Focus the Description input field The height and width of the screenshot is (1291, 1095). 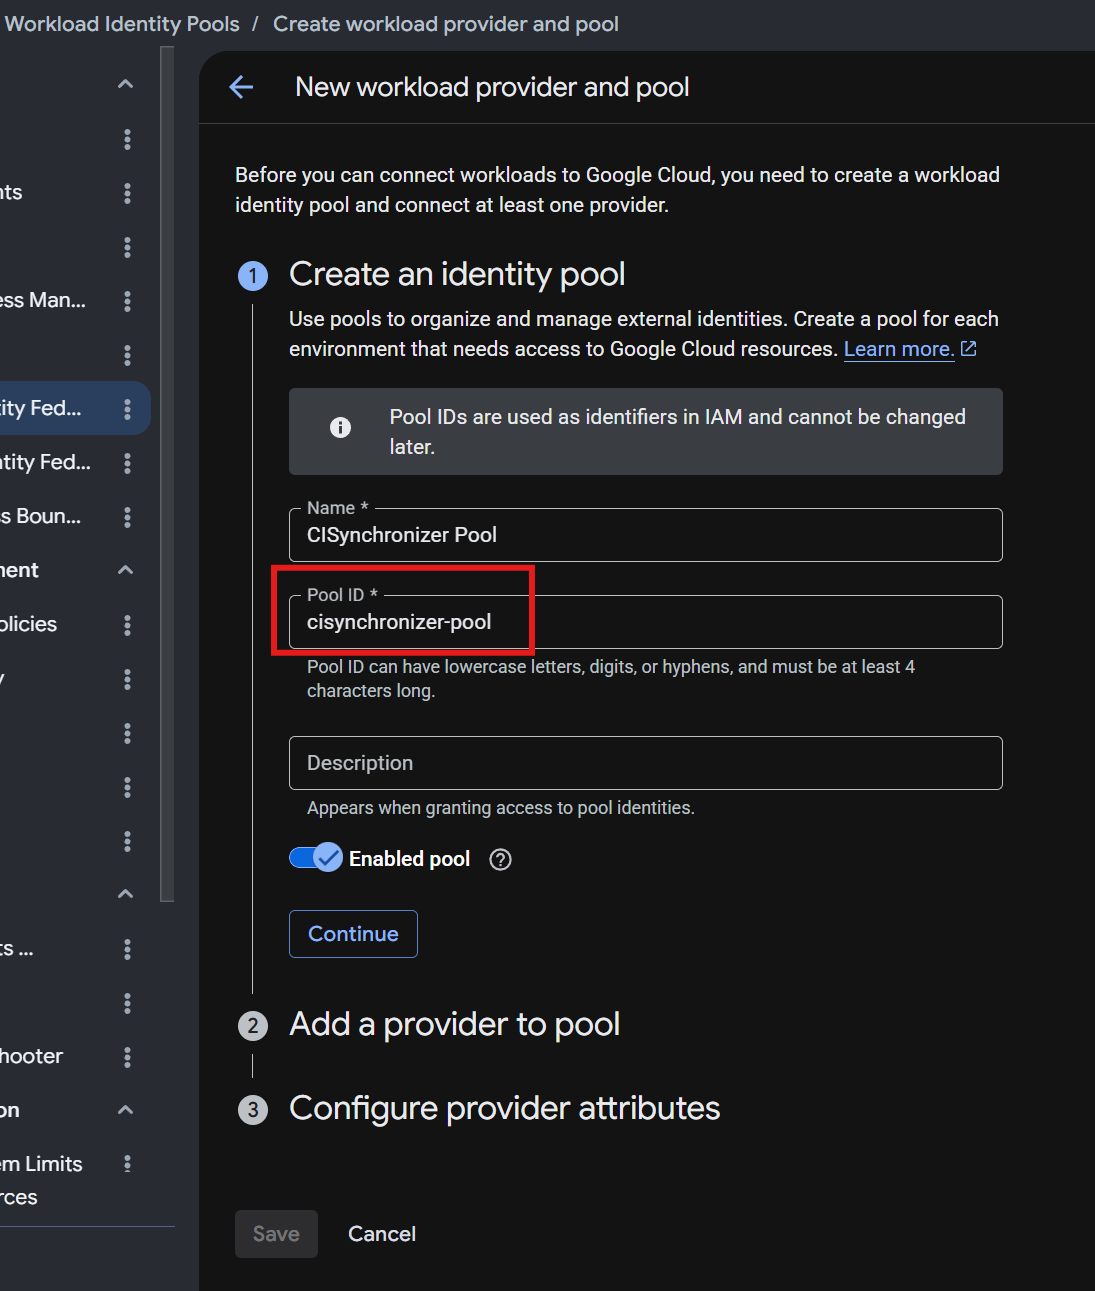click(x=646, y=763)
